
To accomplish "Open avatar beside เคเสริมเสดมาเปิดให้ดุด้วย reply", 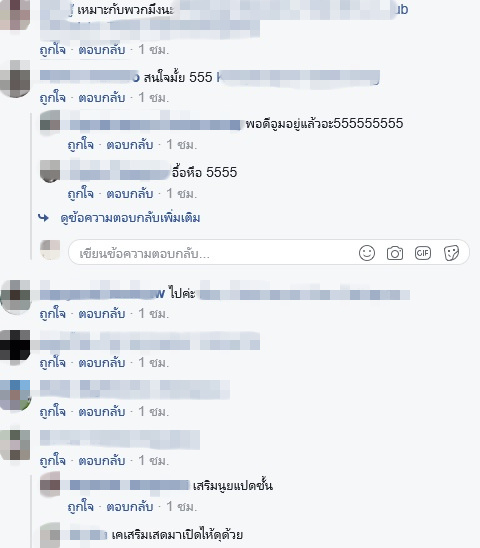I will click(x=50, y=535).
